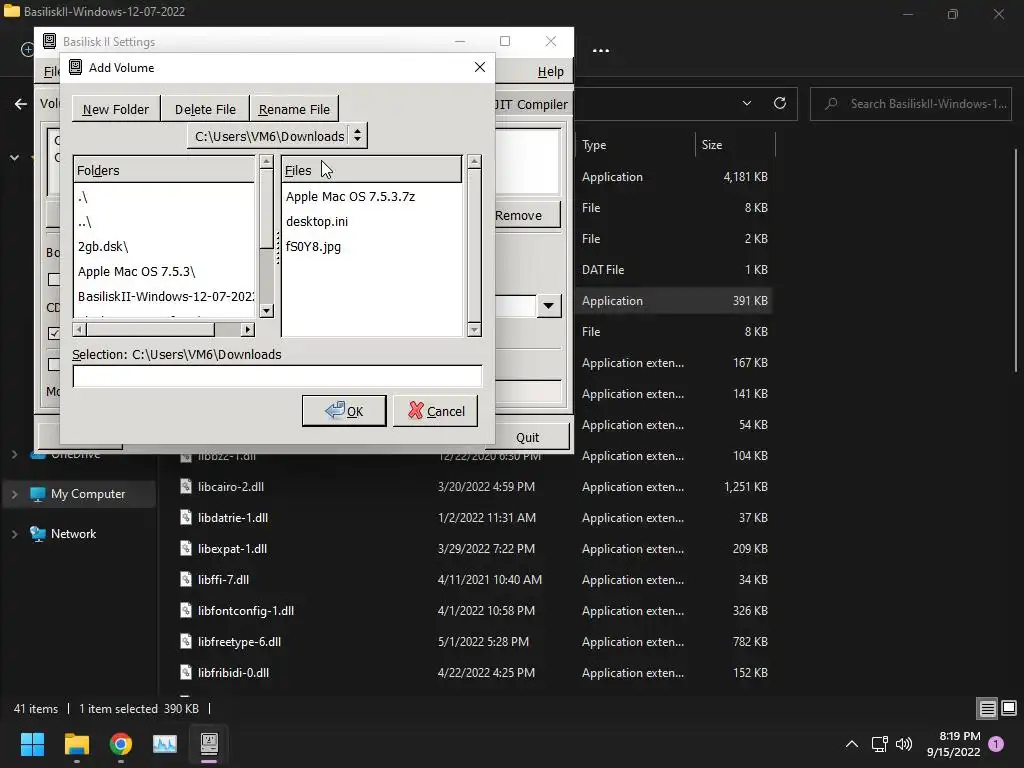Image resolution: width=1024 pixels, height=768 pixels.
Task: Select the desktop.ini file
Action: click(371, 221)
